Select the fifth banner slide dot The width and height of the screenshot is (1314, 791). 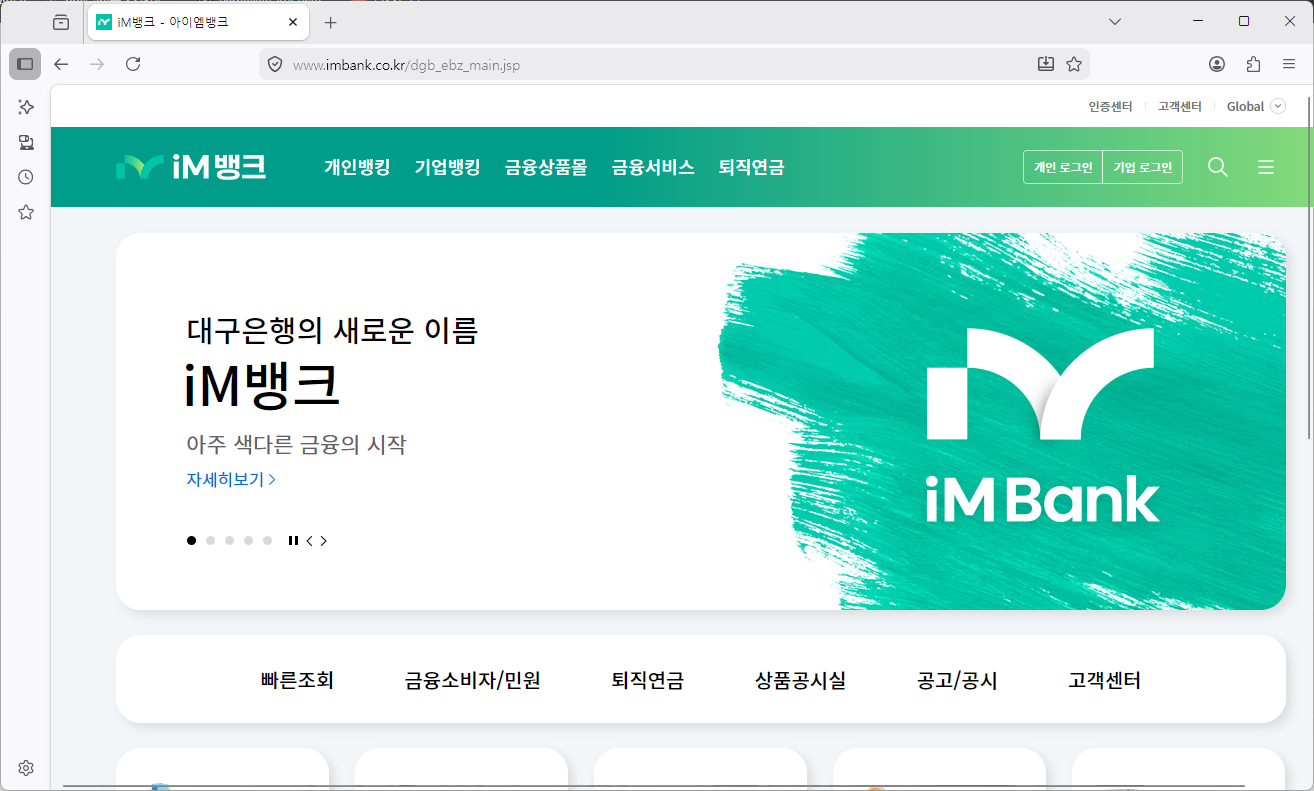click(267, 540)
